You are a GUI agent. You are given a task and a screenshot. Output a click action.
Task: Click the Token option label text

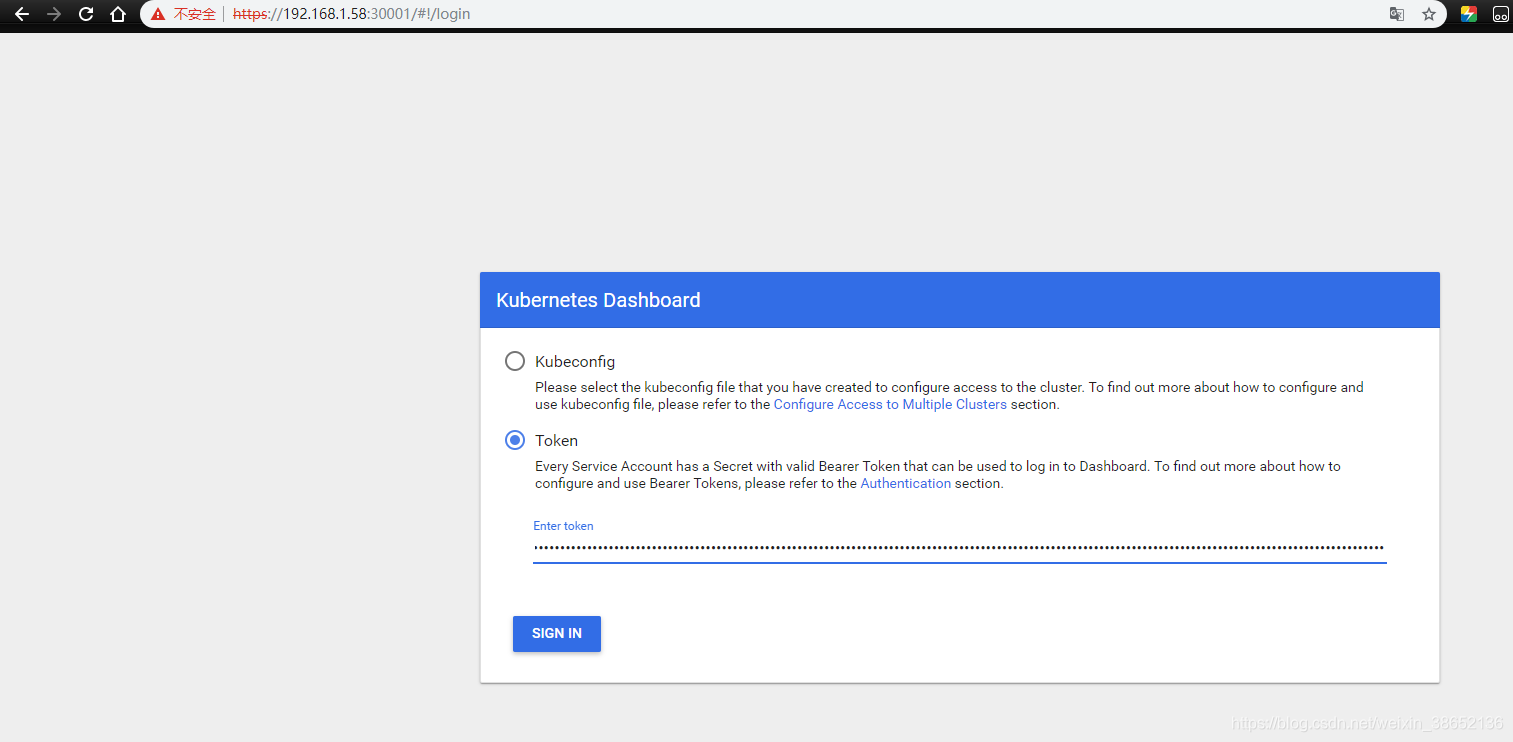(556, 440)
